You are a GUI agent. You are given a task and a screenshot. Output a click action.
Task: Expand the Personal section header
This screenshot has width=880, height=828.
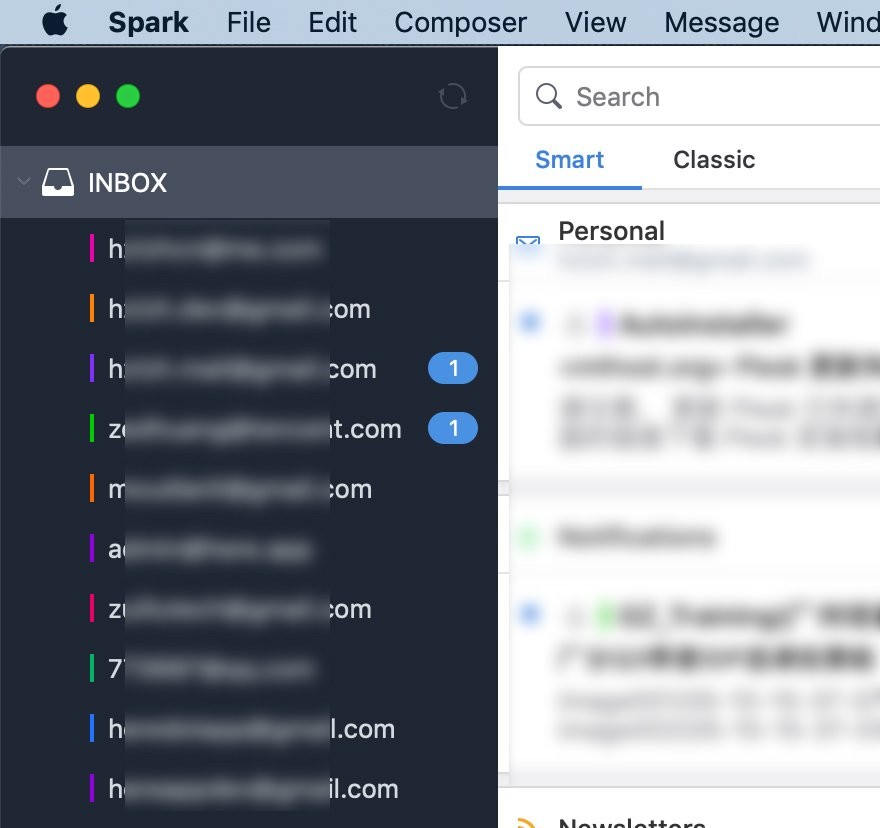coord(611,232)
